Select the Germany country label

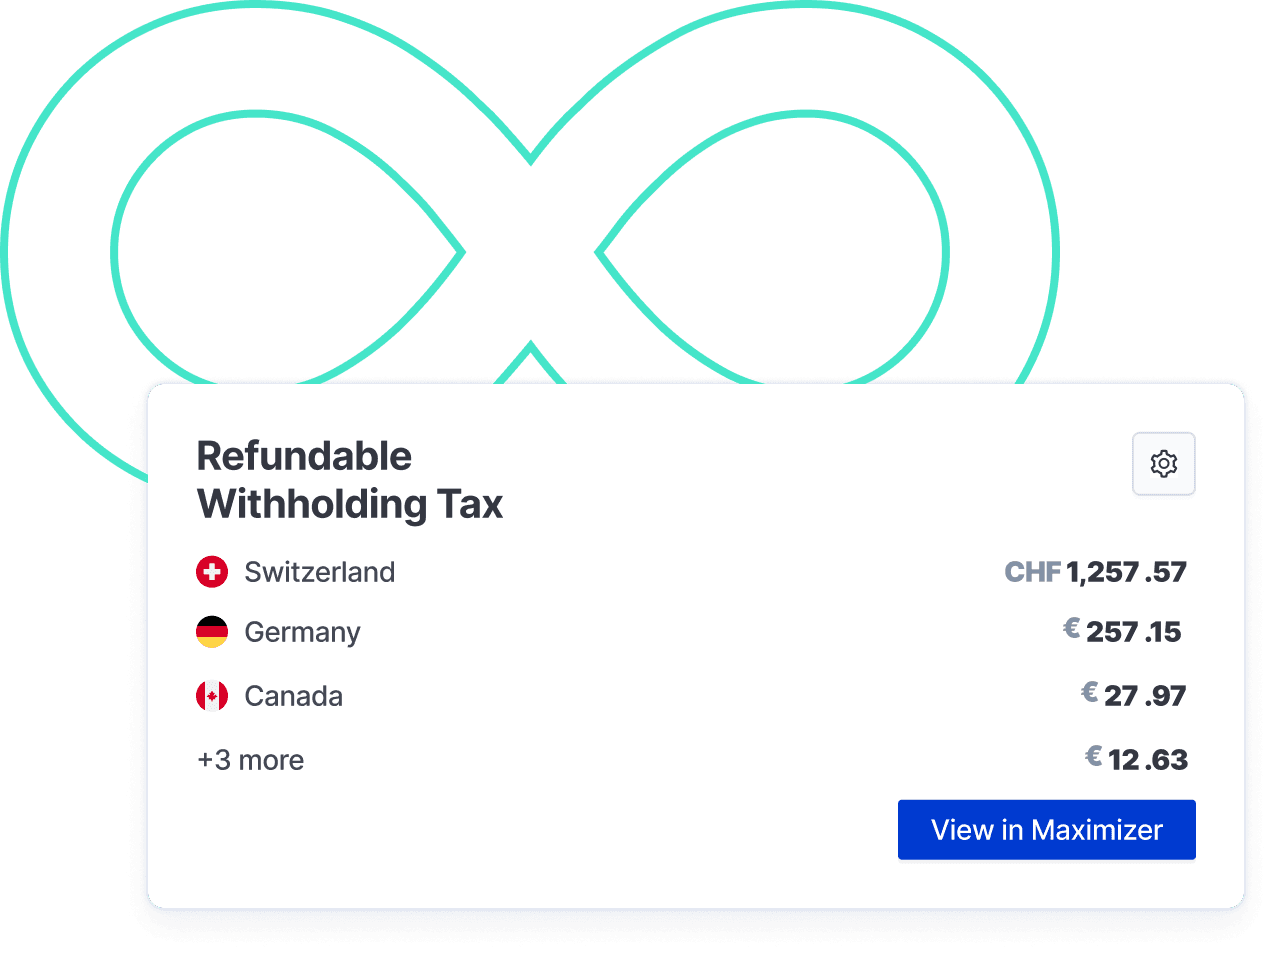pos(302,632)
